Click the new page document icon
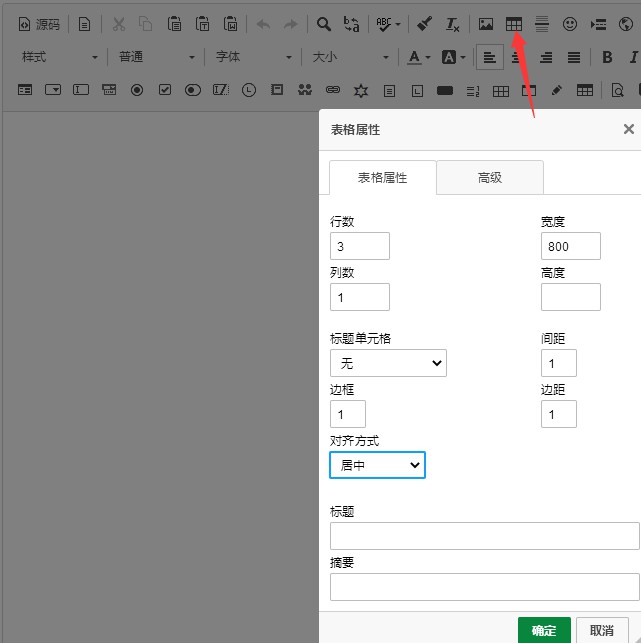Viewport: 641px width, 643px height. click(84, 25)
